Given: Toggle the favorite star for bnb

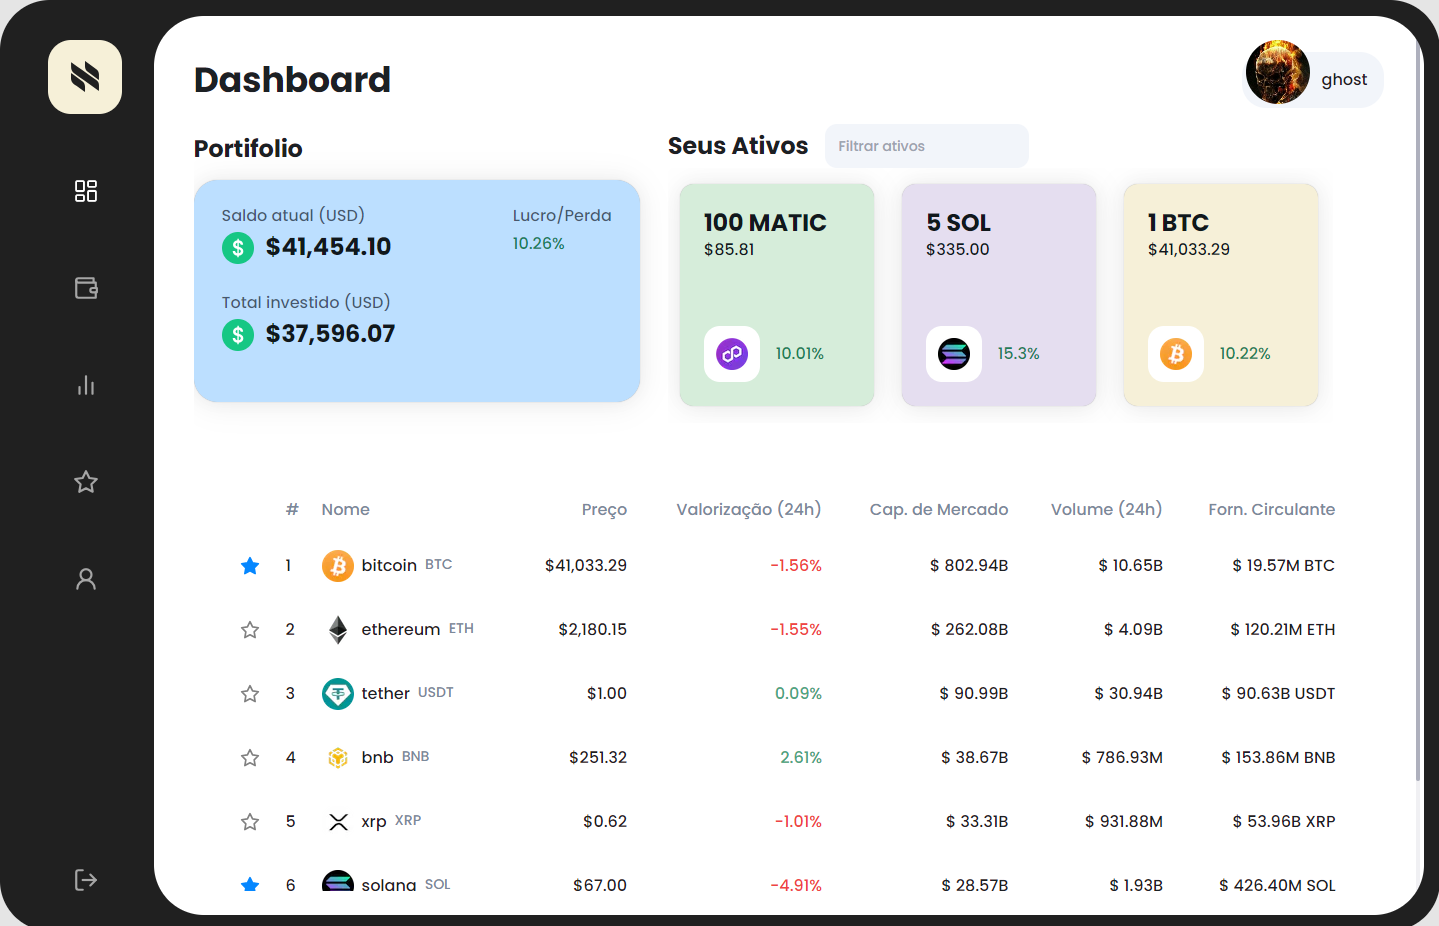Looking at the screenshot, I should [x=250, y=758].
